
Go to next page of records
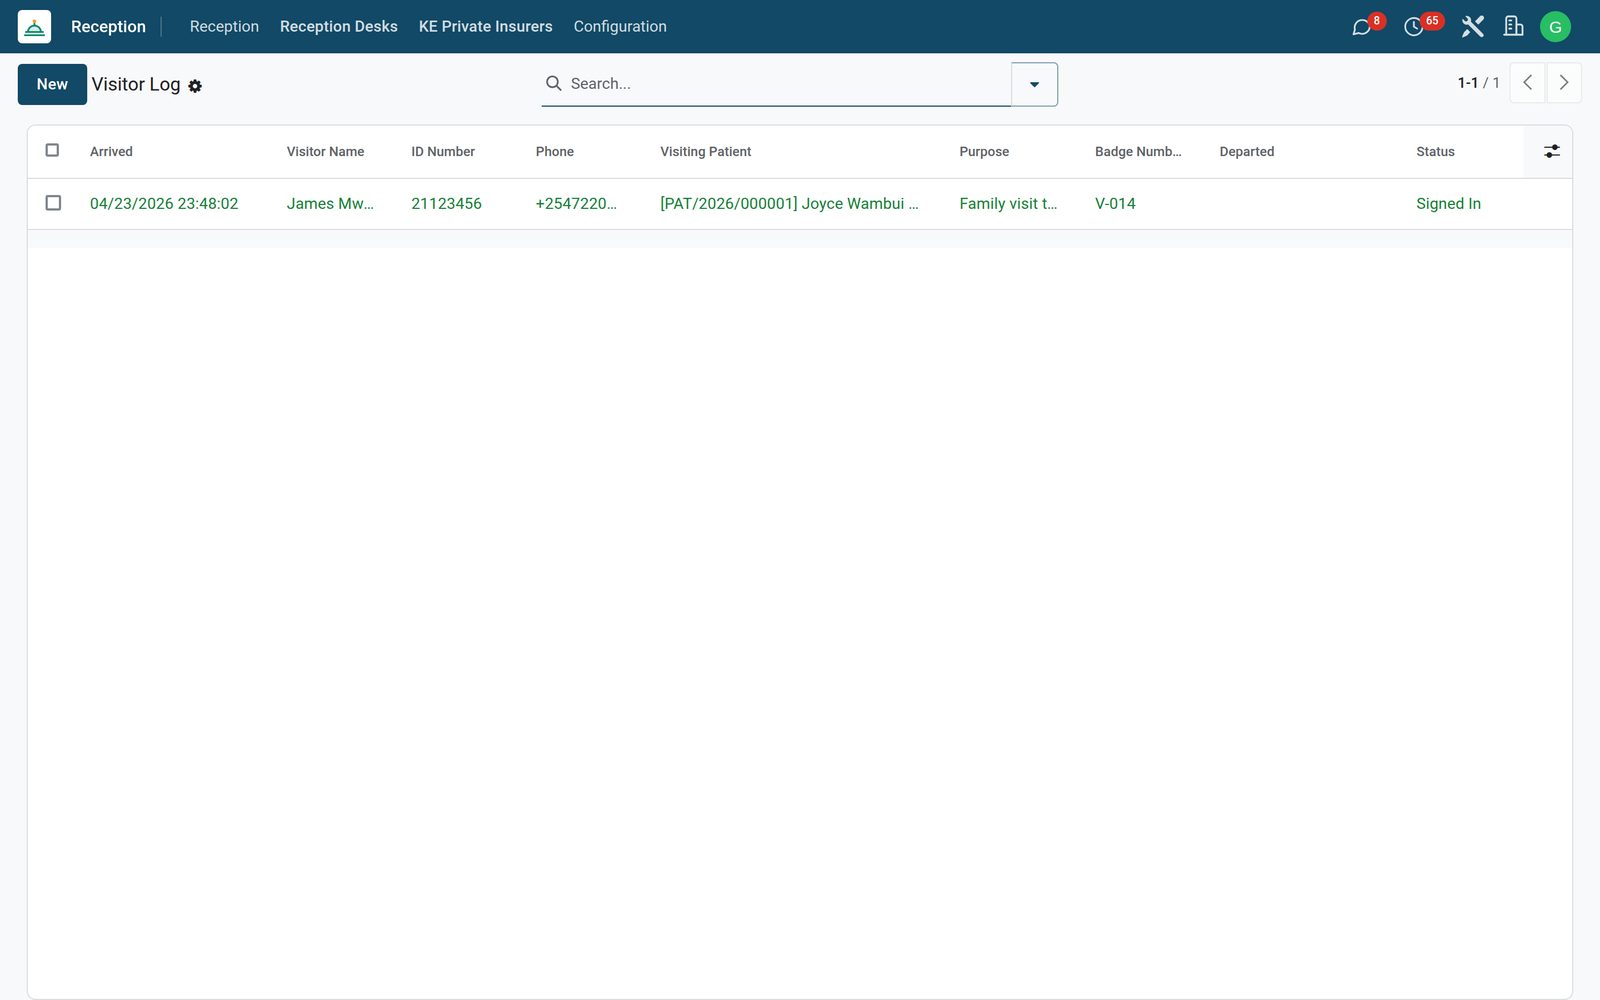pos(1564,83)
